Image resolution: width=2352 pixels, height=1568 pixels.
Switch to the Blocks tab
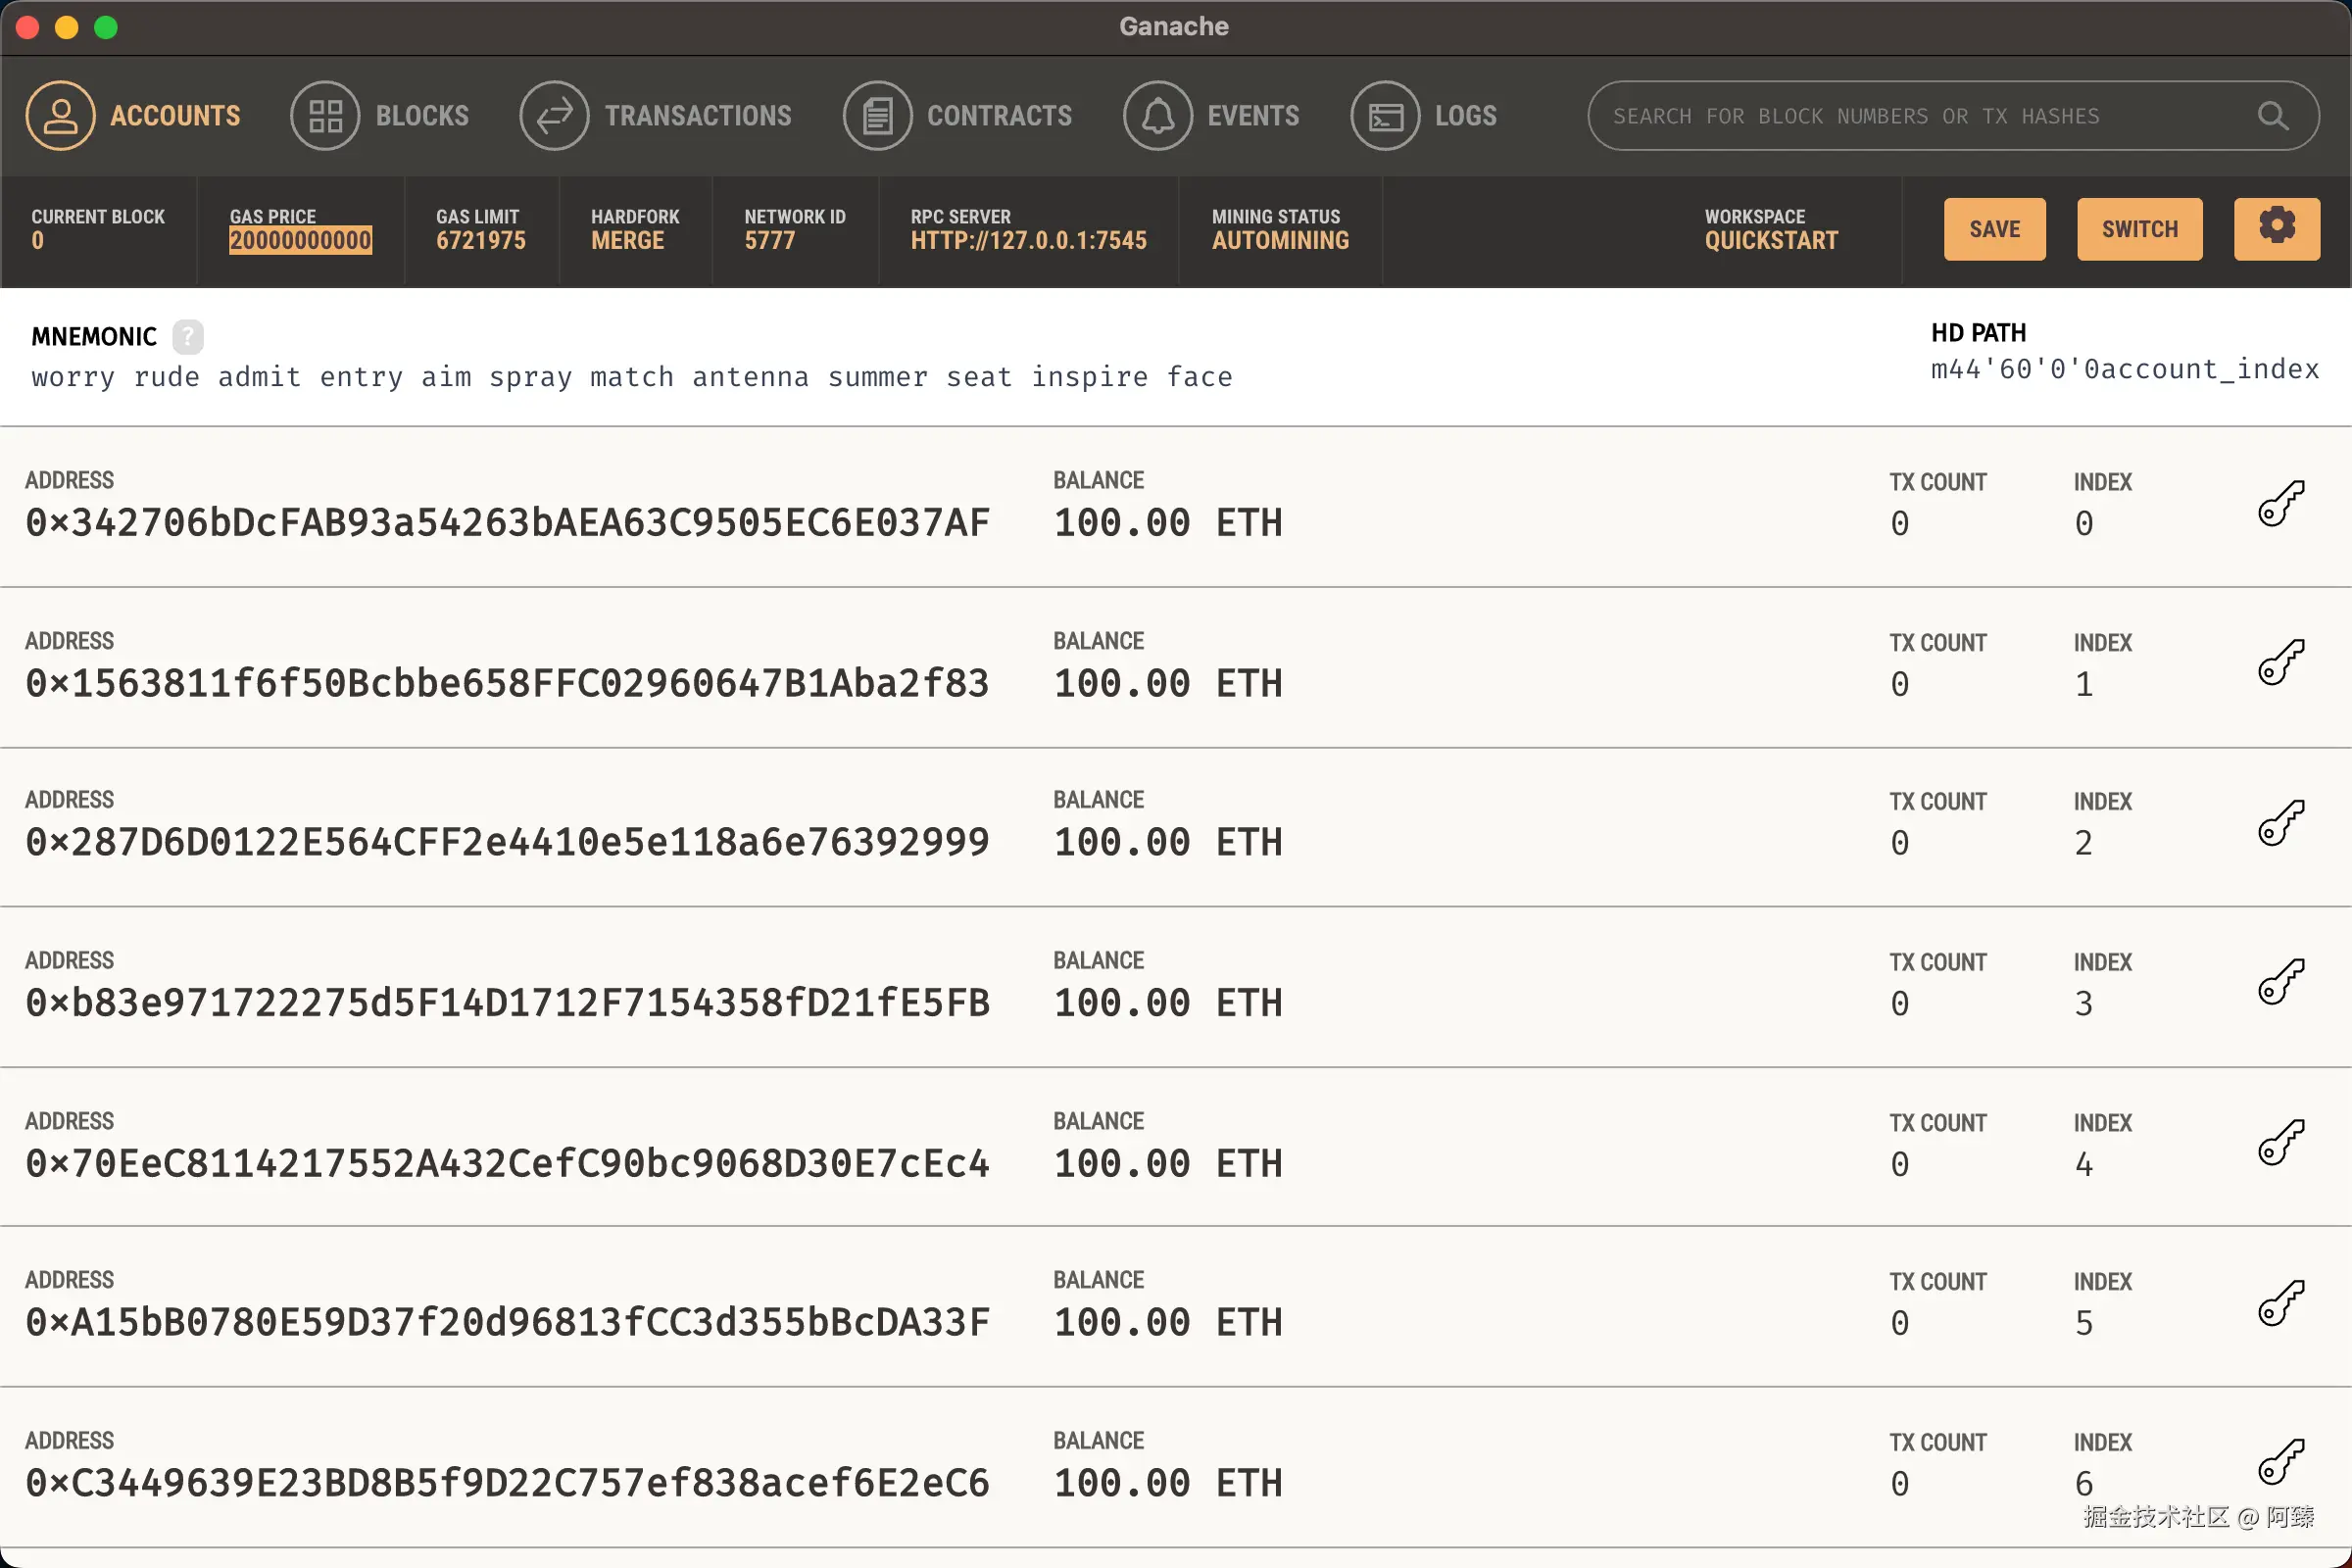(x=380, y=116)
